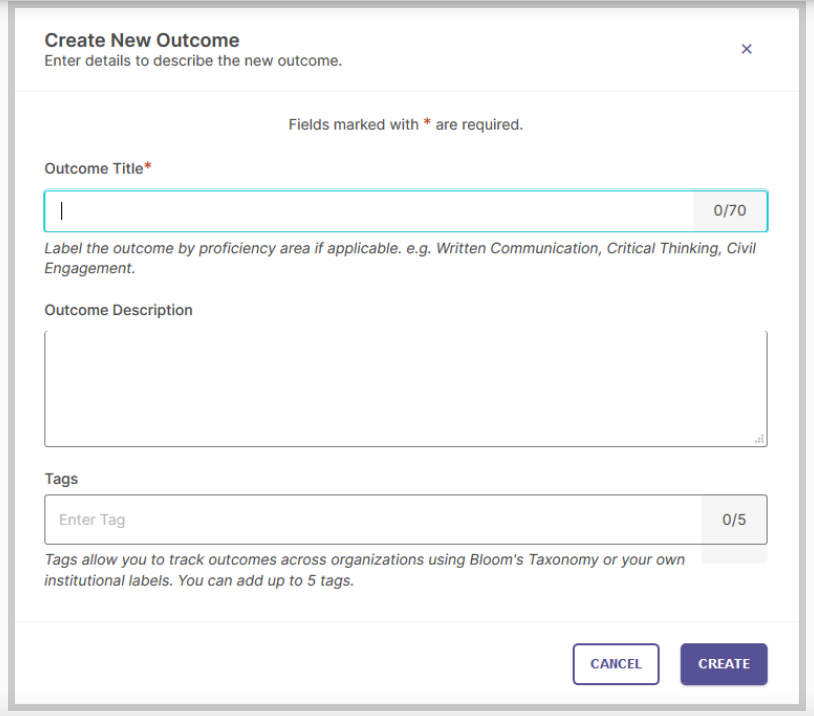814x716 pixels.
Task: Click the textarea resize handle icon
Action: point(761,437)
